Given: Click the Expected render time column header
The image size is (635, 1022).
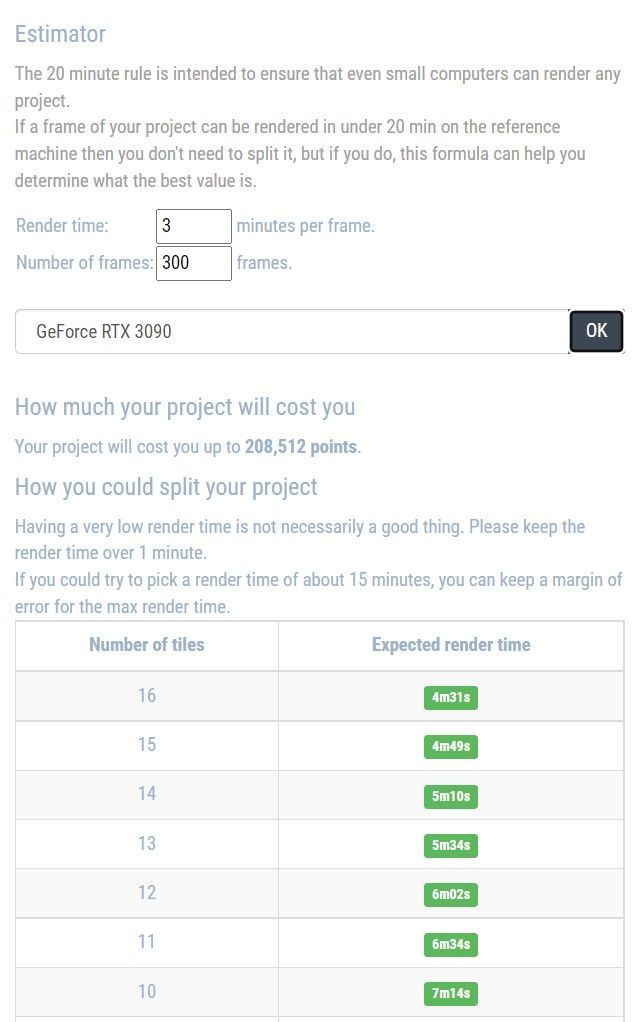Looking at the screenshot, I should click(x=451, y=645).
